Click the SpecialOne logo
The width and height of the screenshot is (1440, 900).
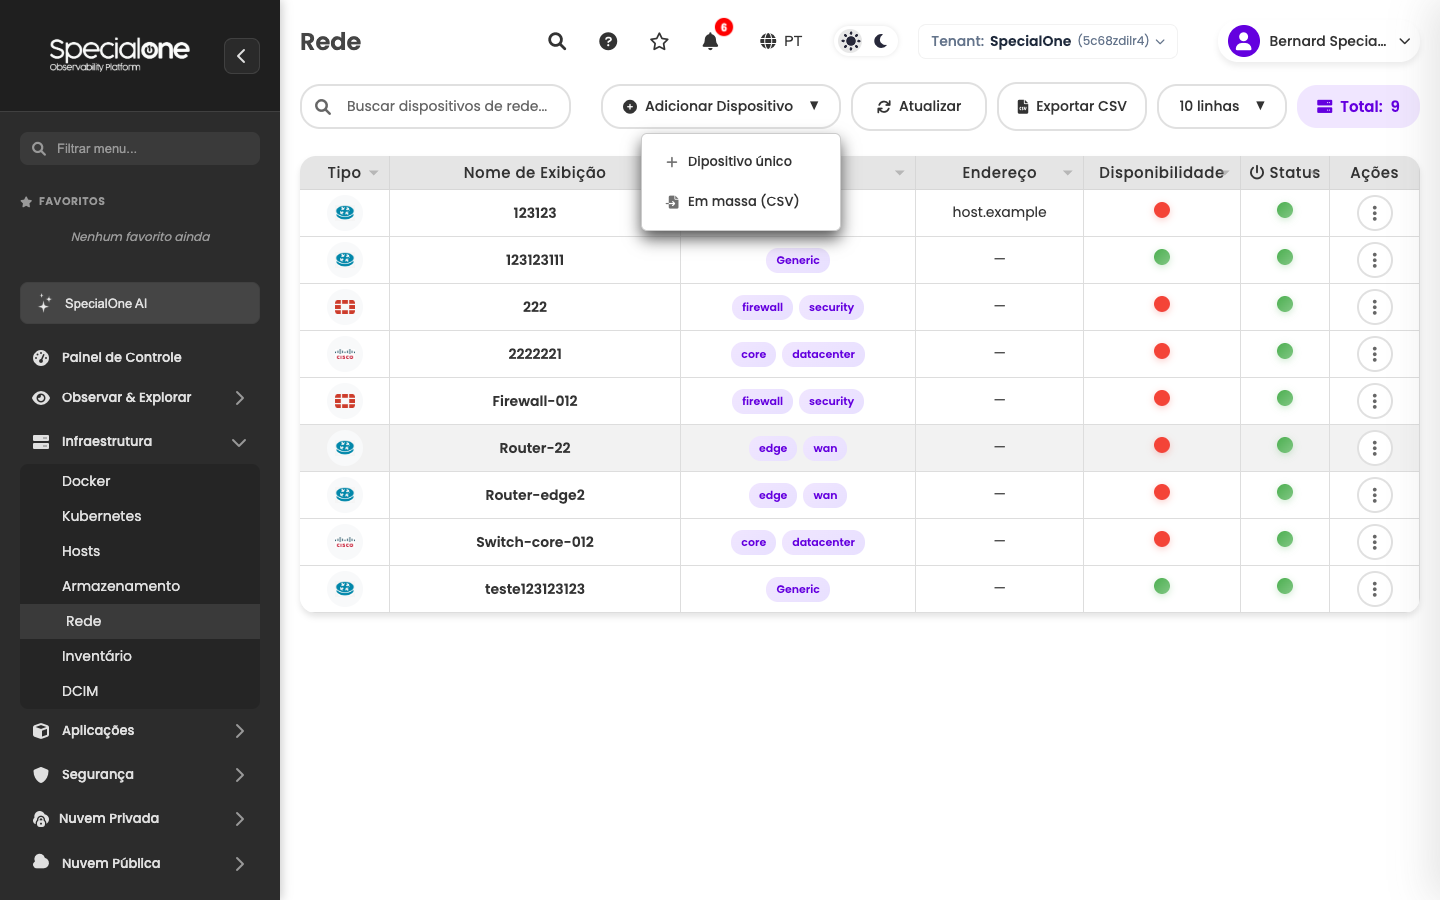click(119, 54)
